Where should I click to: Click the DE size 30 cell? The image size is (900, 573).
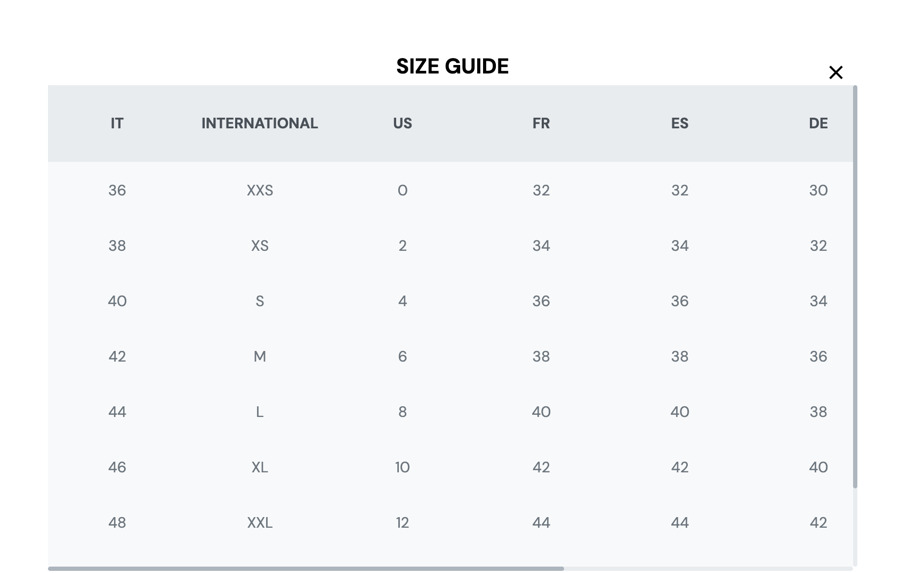point(818,191)
